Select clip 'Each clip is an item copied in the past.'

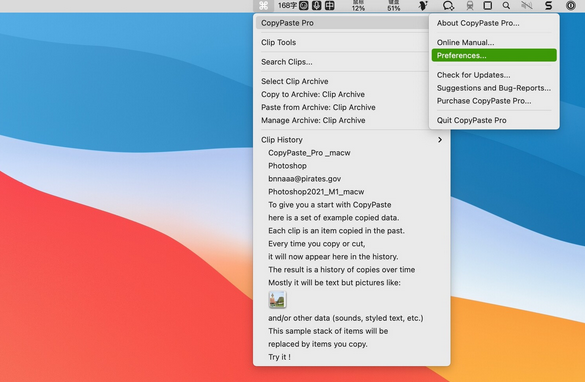[x=351, y=231]
